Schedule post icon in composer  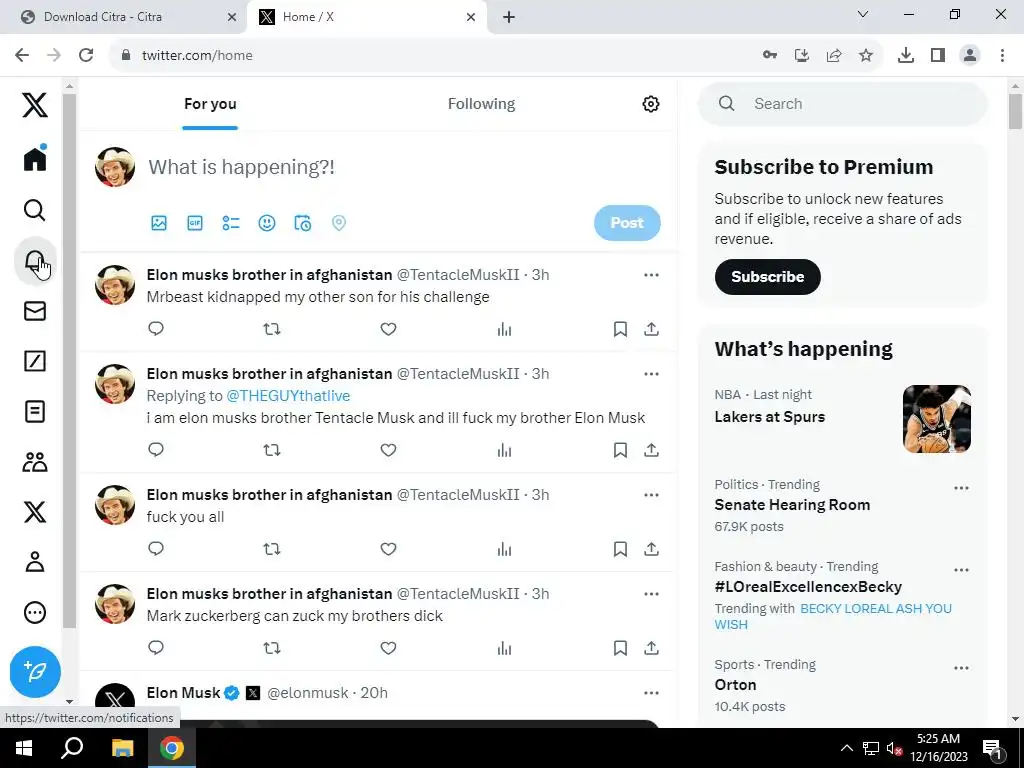[302, 223]
